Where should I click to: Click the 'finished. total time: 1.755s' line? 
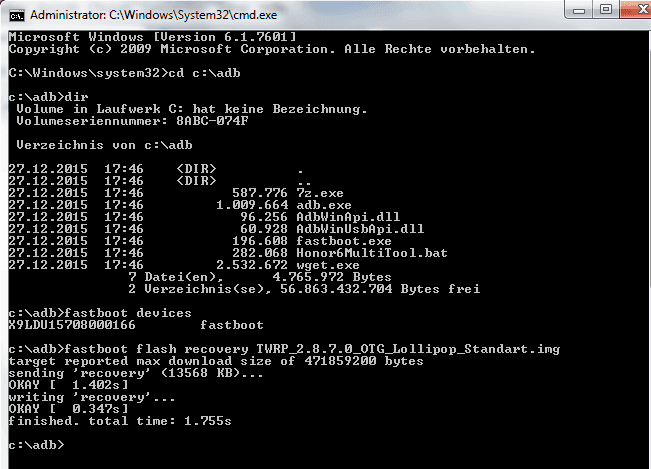click(x=120, y=421)
